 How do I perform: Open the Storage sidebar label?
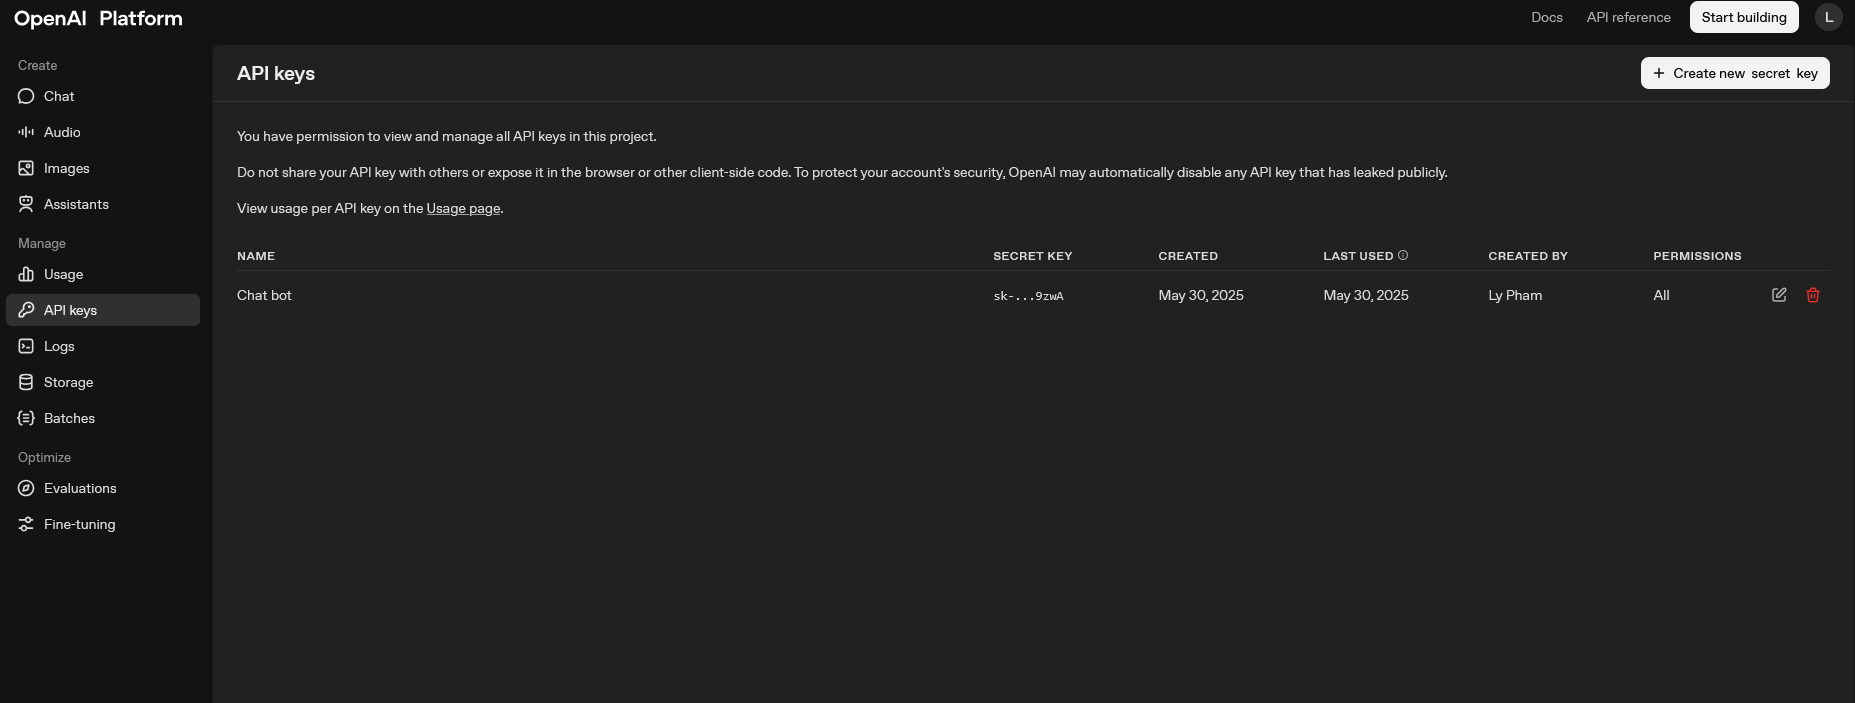coord(68,382)
